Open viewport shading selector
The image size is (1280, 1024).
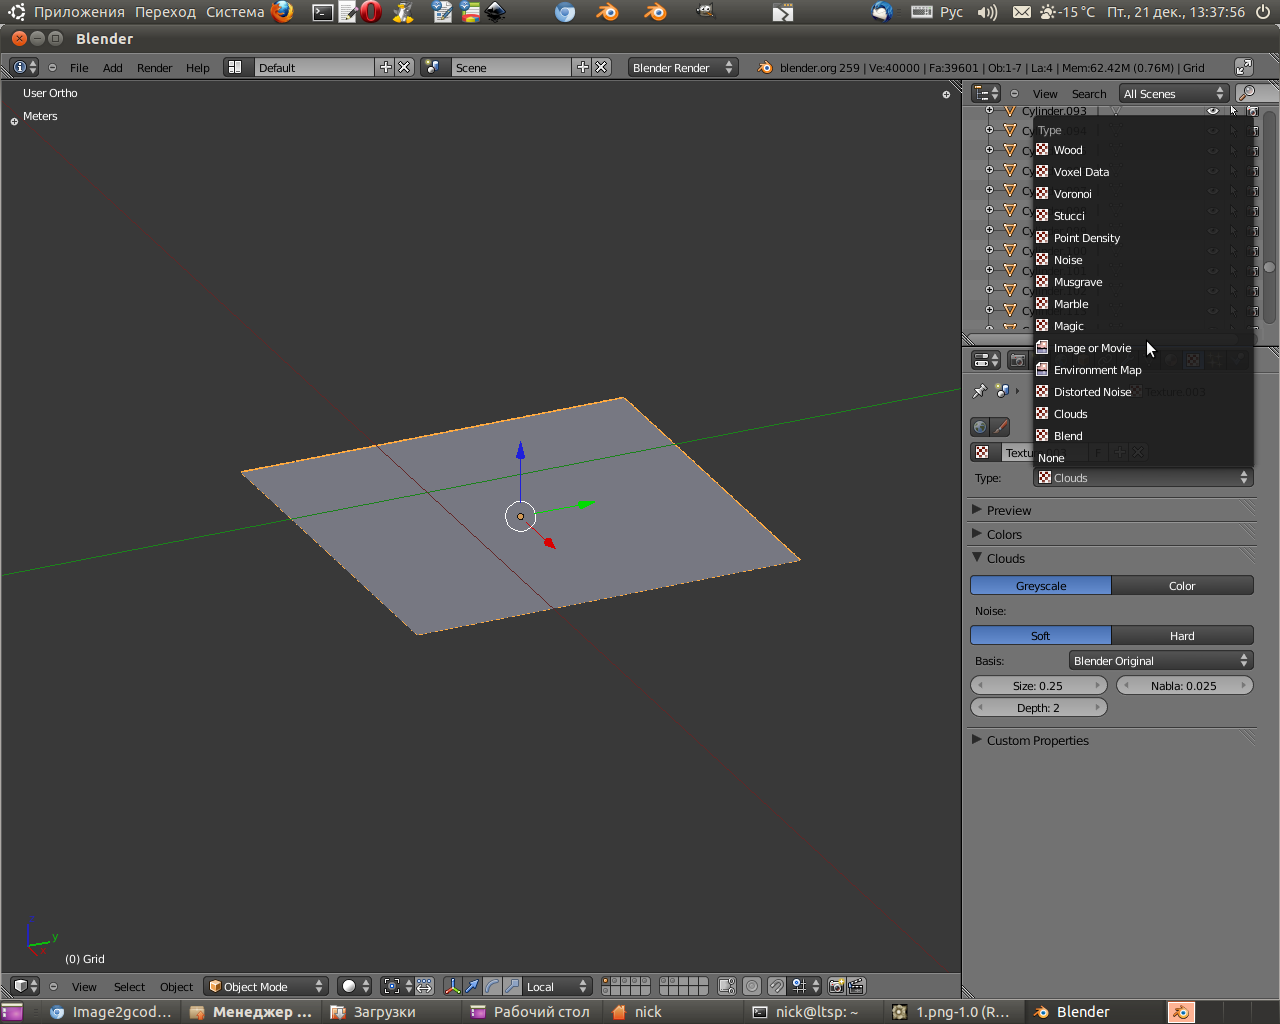(x=354, y=986)
